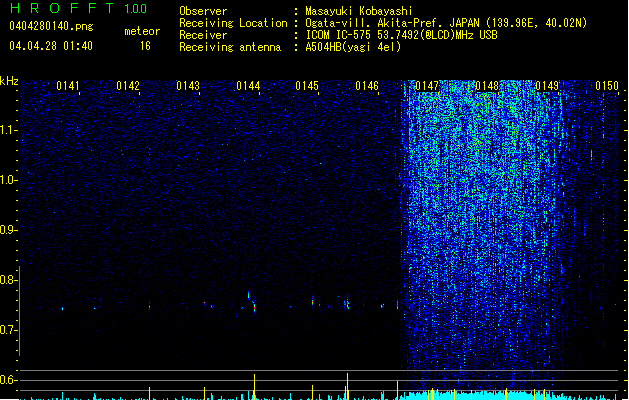Screen dimensions: 629x400
Task: Click the meteor count value 16
Action: point(145,46)
